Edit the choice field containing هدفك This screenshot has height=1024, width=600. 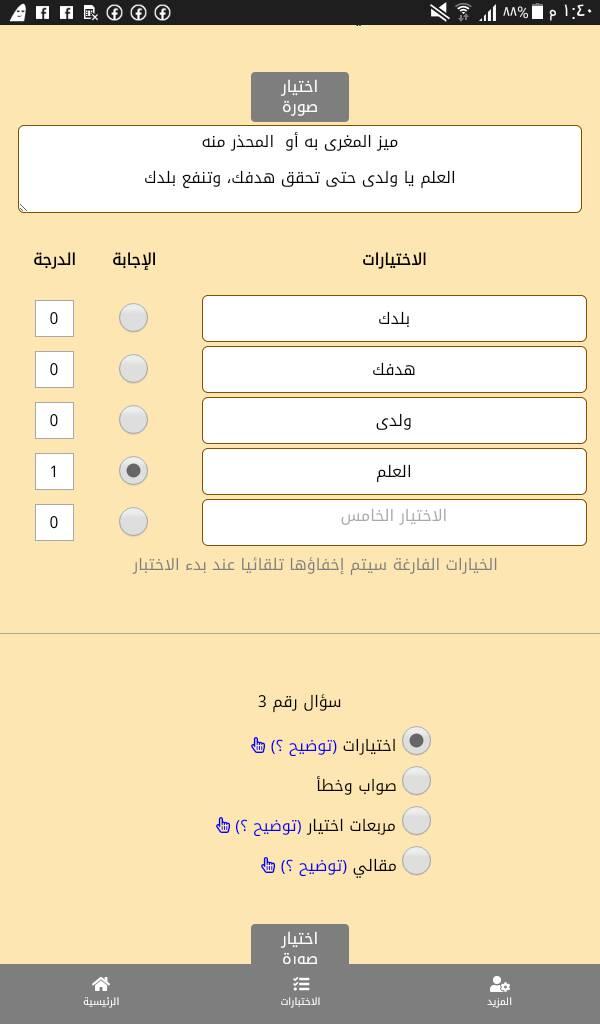click(394, 369)
